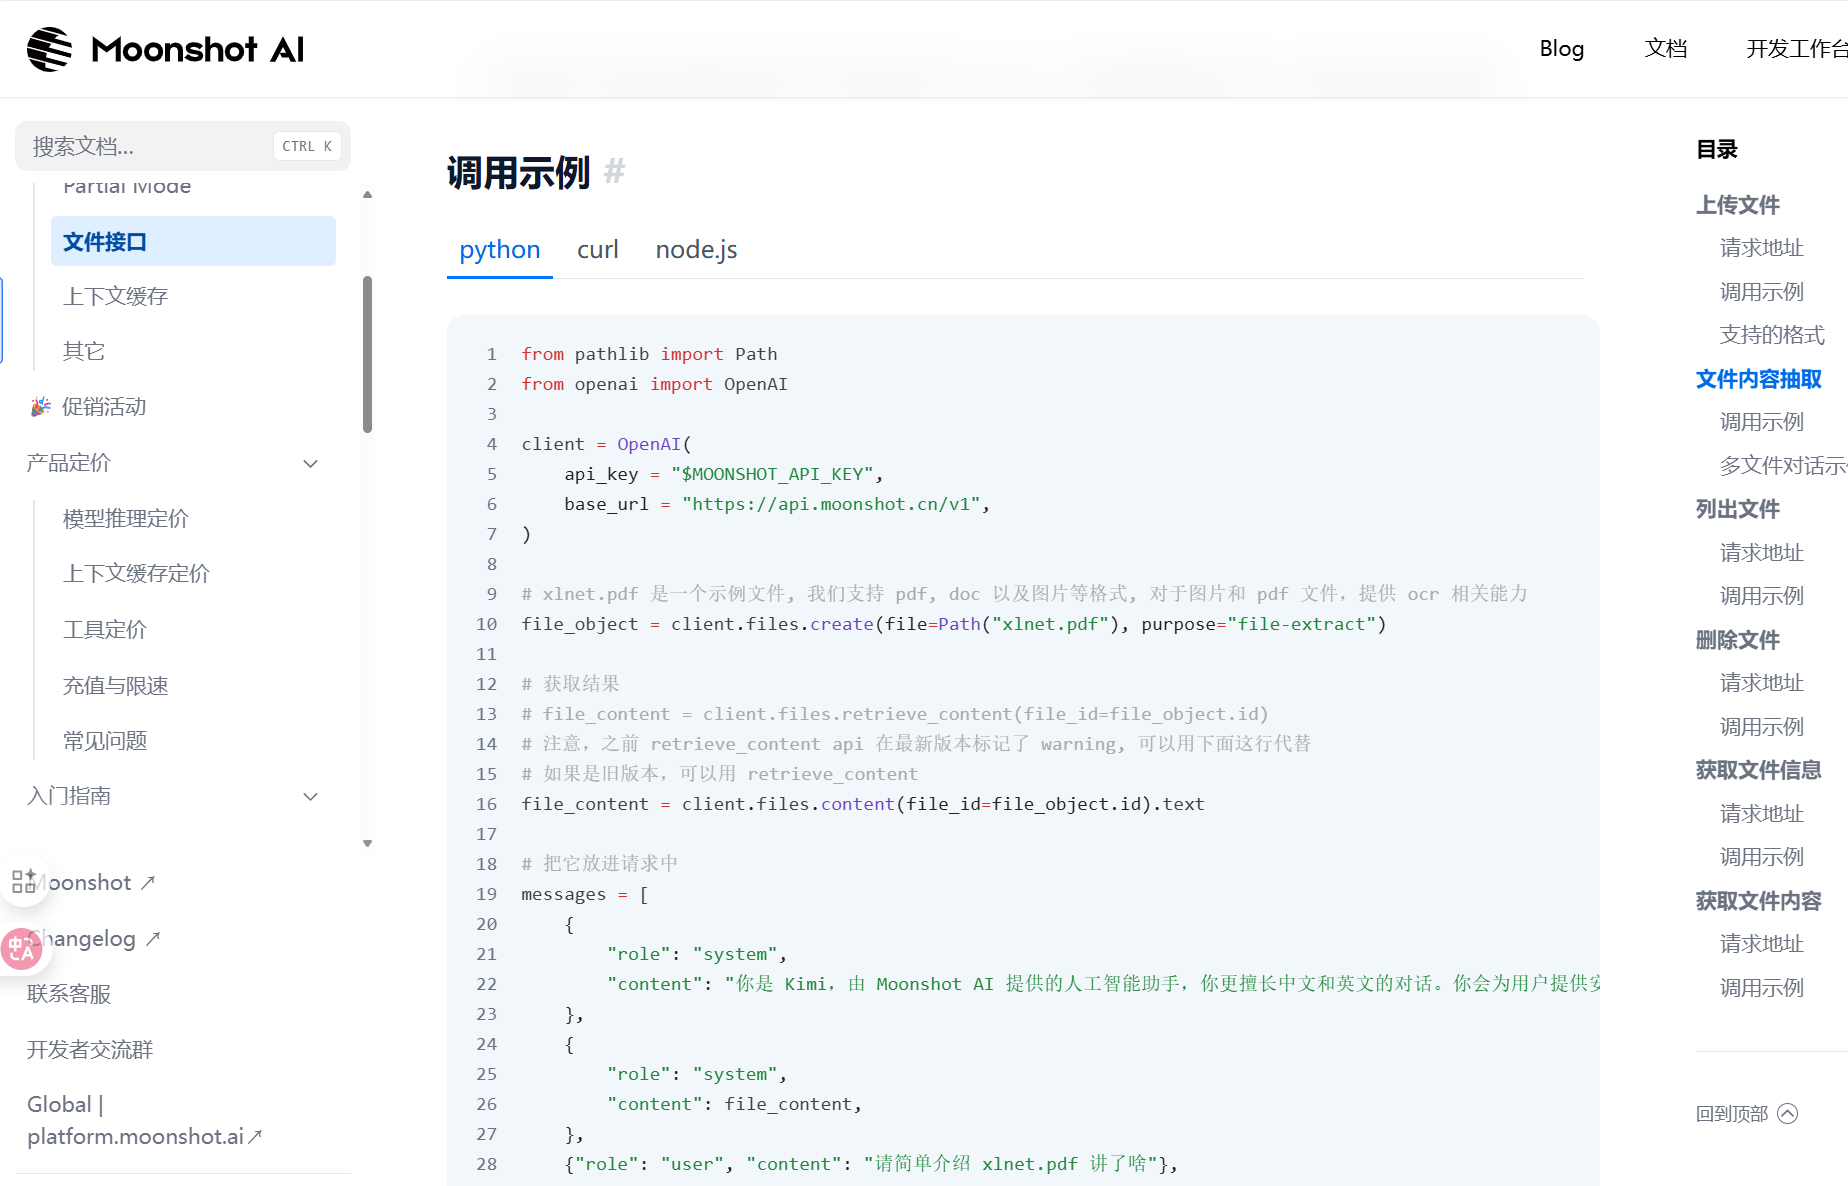Click 请求地址 under 列出文件 in contents
The image size is (1848, 1186).
pos(1762,553)
